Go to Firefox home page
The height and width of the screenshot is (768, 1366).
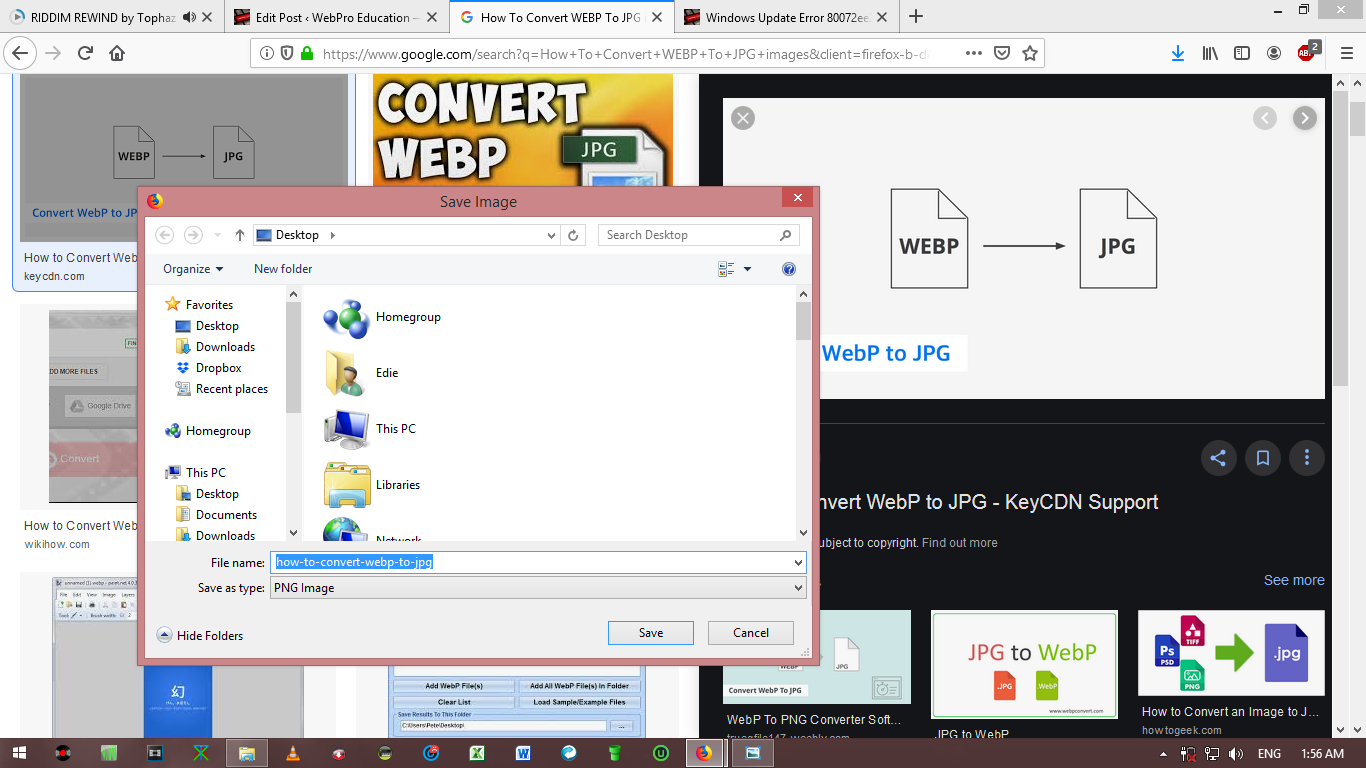click(117, 53)
